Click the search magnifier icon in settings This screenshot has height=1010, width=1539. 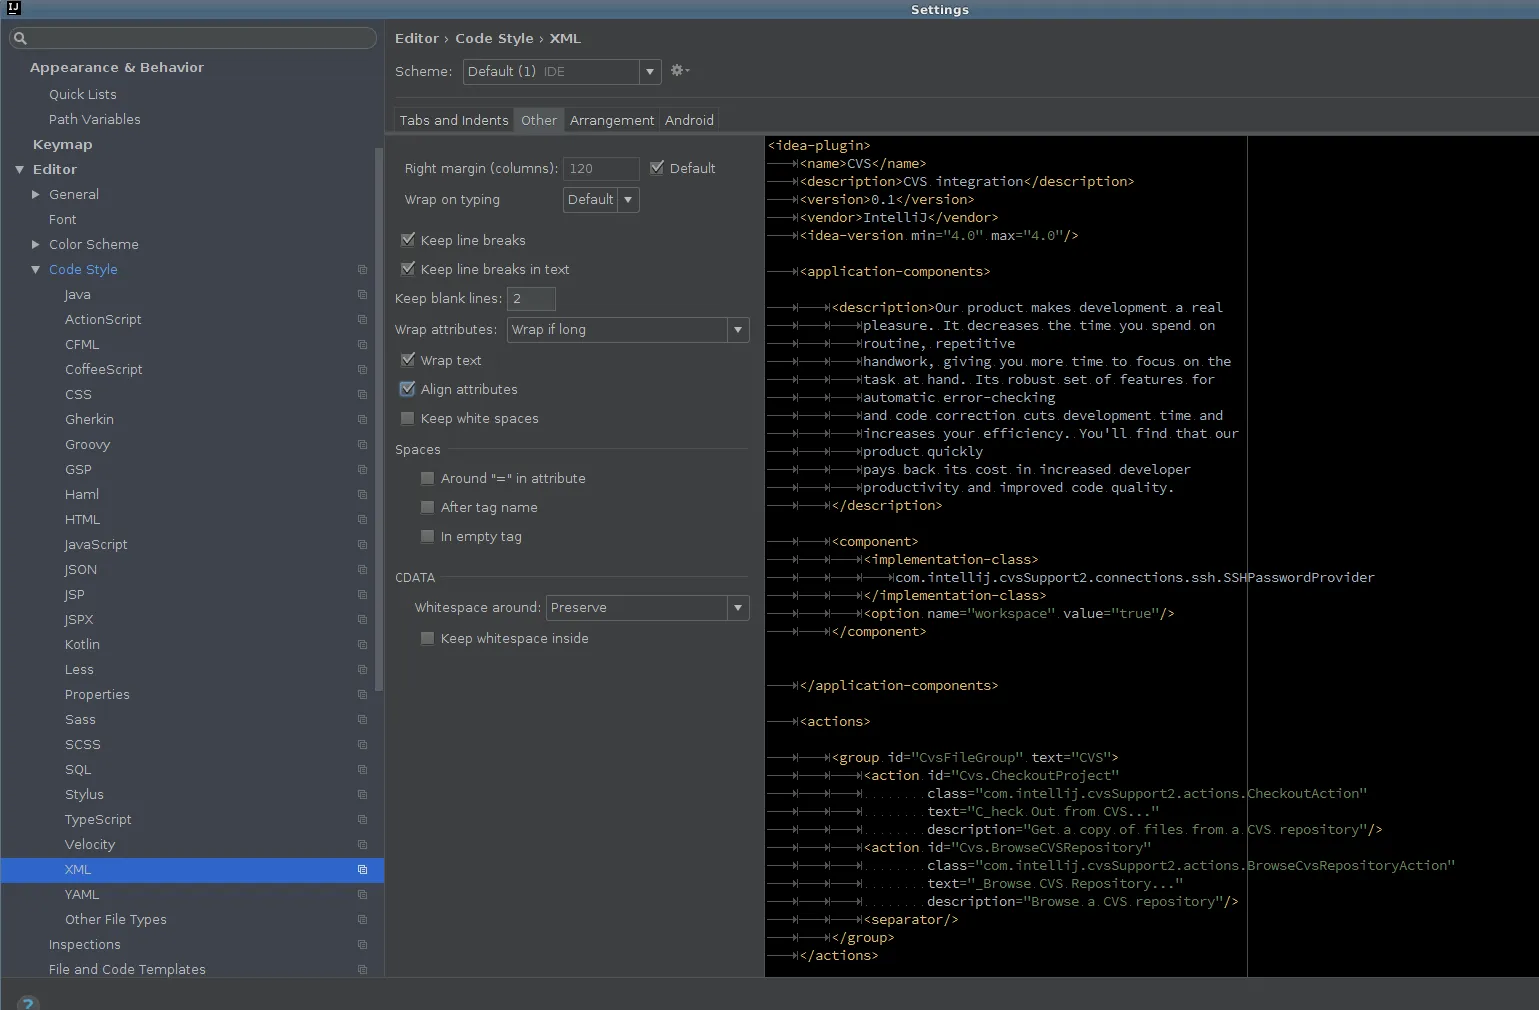pyautogui.click(x=20, y=39)
